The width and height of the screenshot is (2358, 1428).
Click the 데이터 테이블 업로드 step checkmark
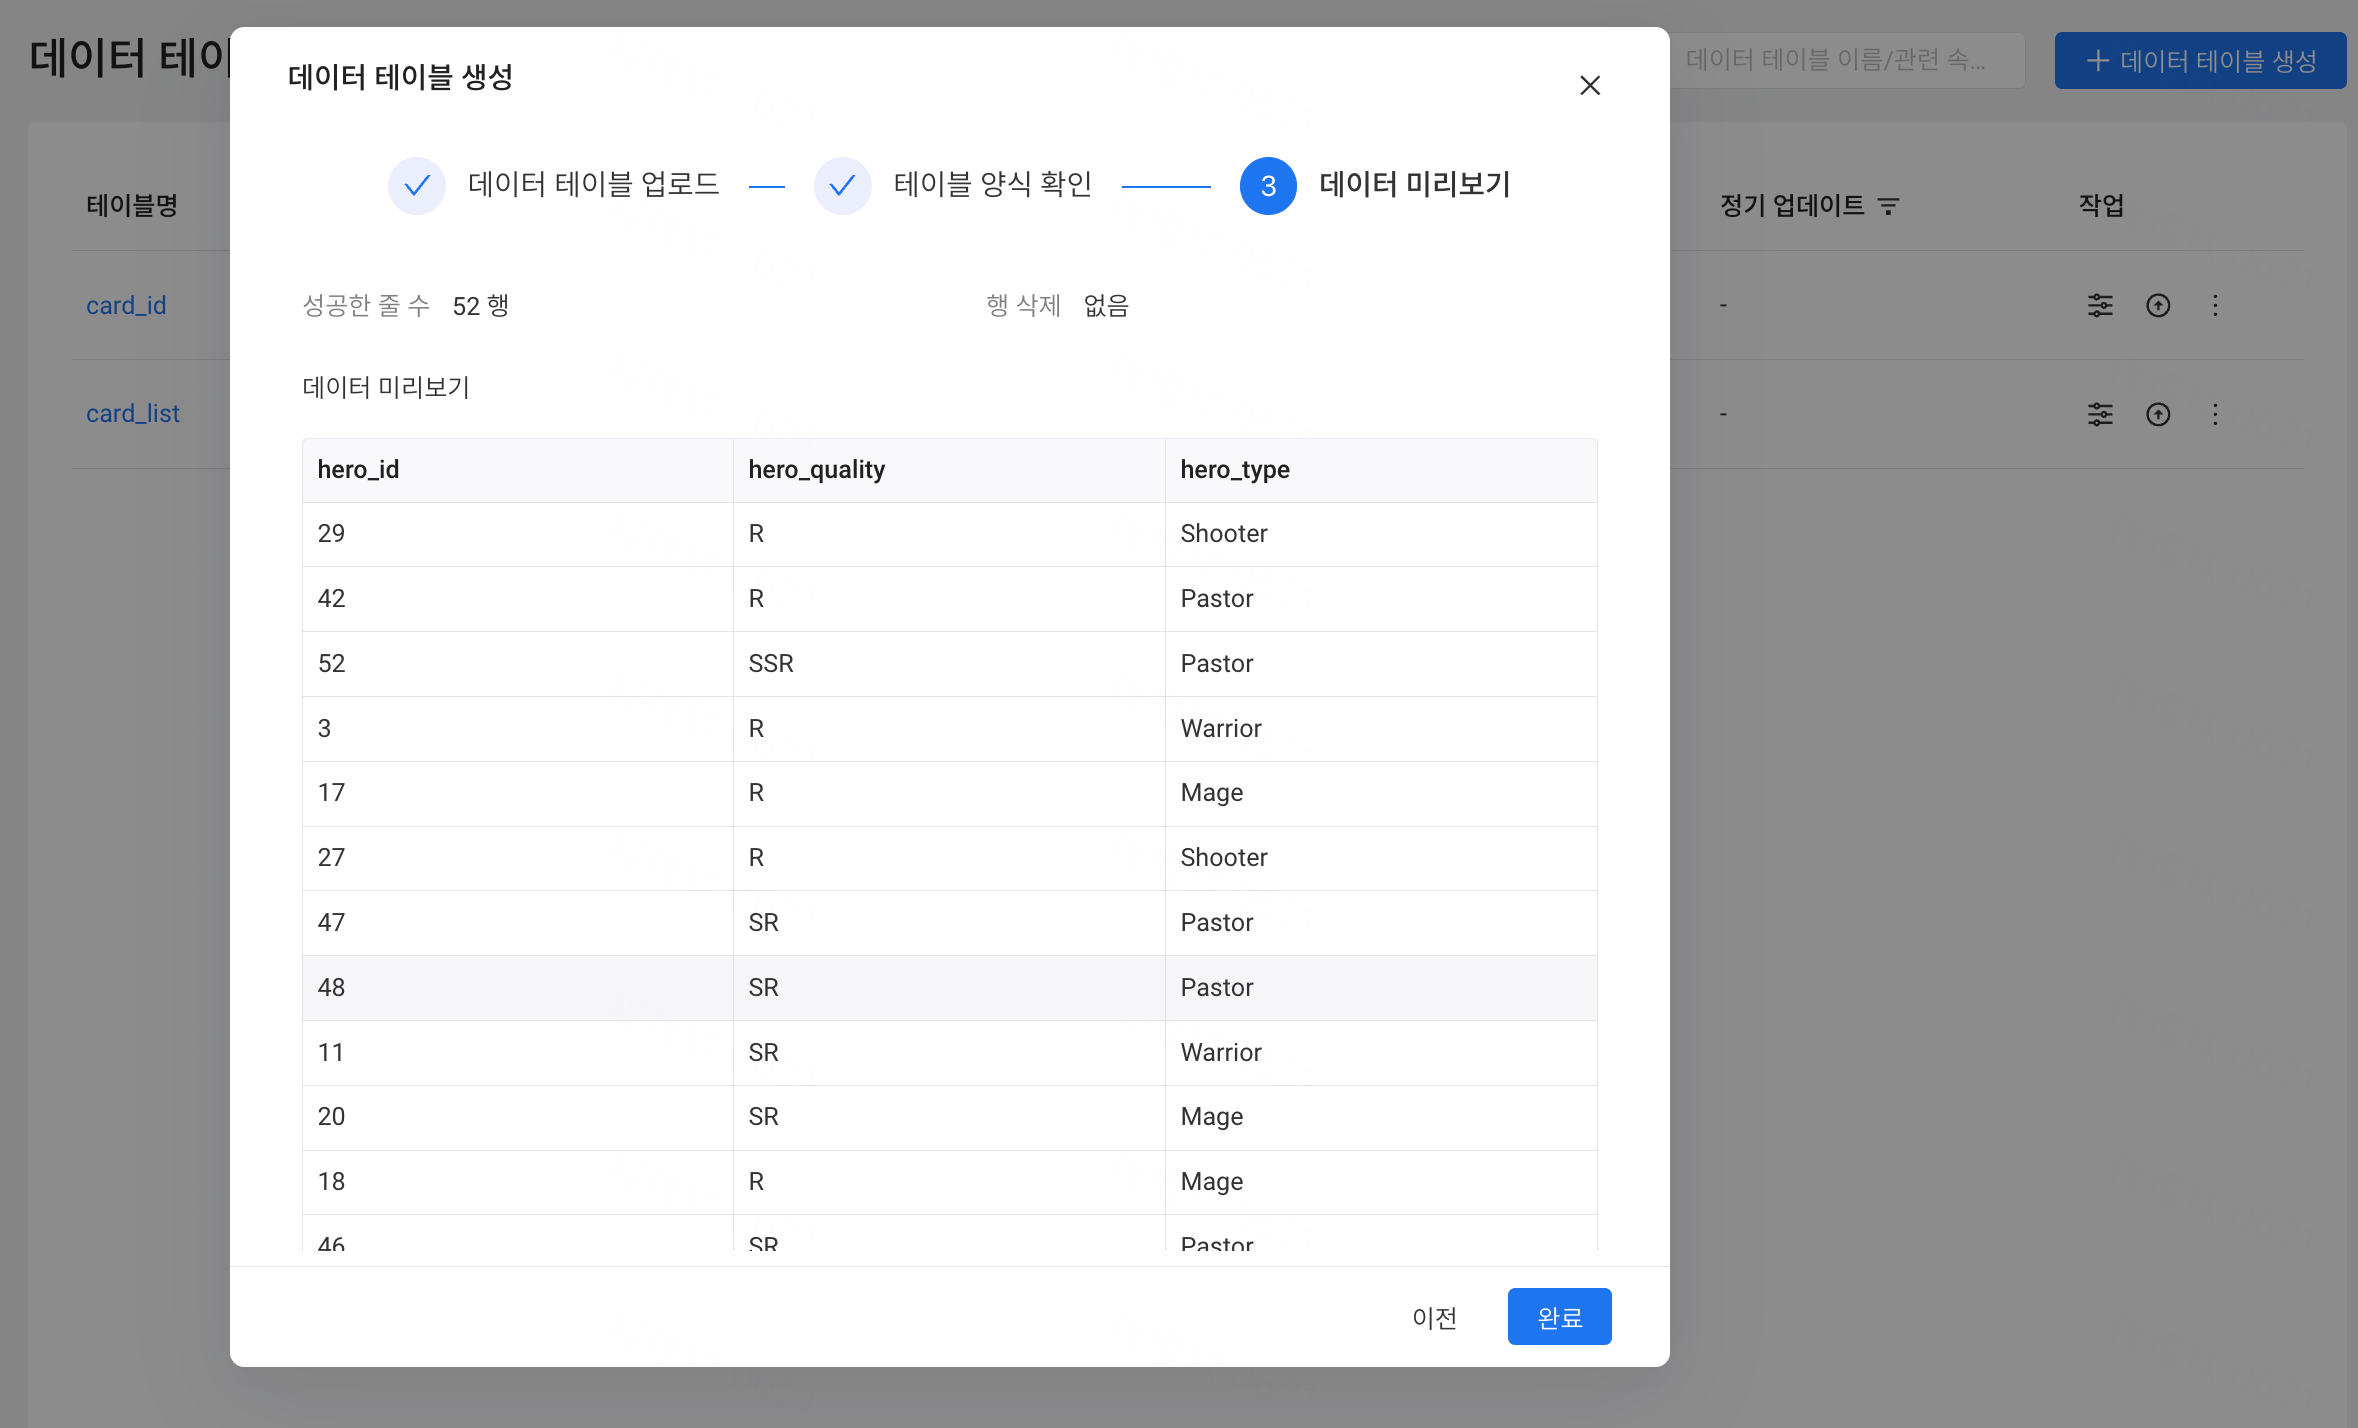(x=417, y=185)
